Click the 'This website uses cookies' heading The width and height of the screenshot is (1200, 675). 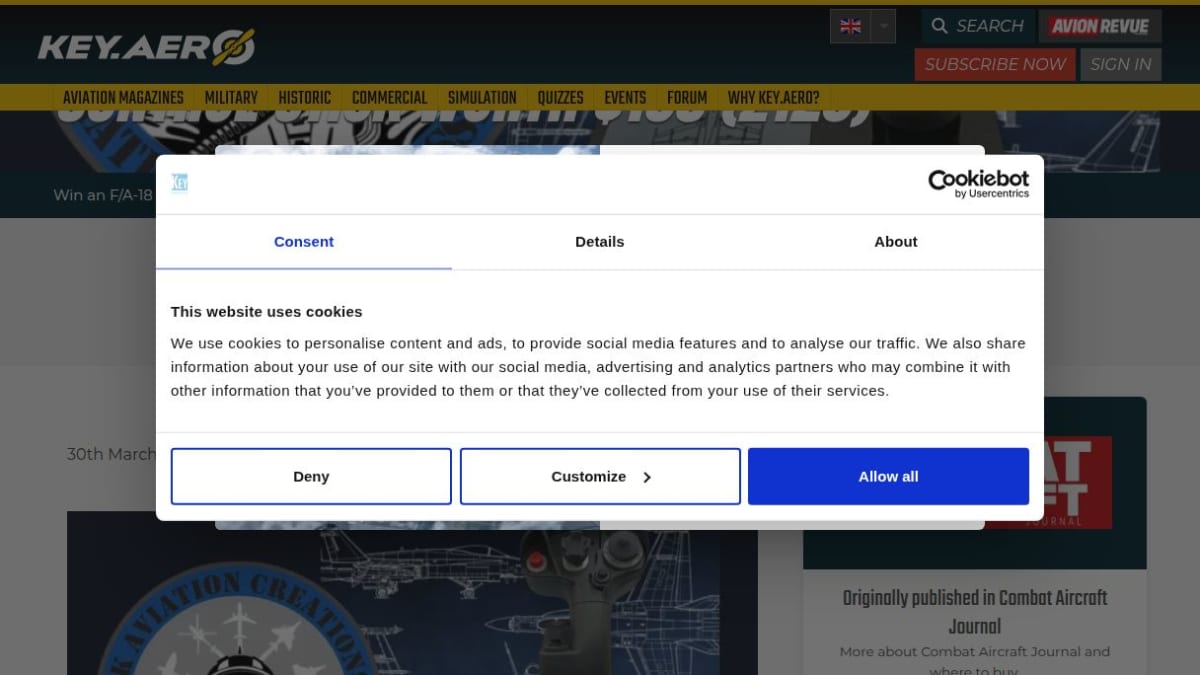(x=267, y=312)
